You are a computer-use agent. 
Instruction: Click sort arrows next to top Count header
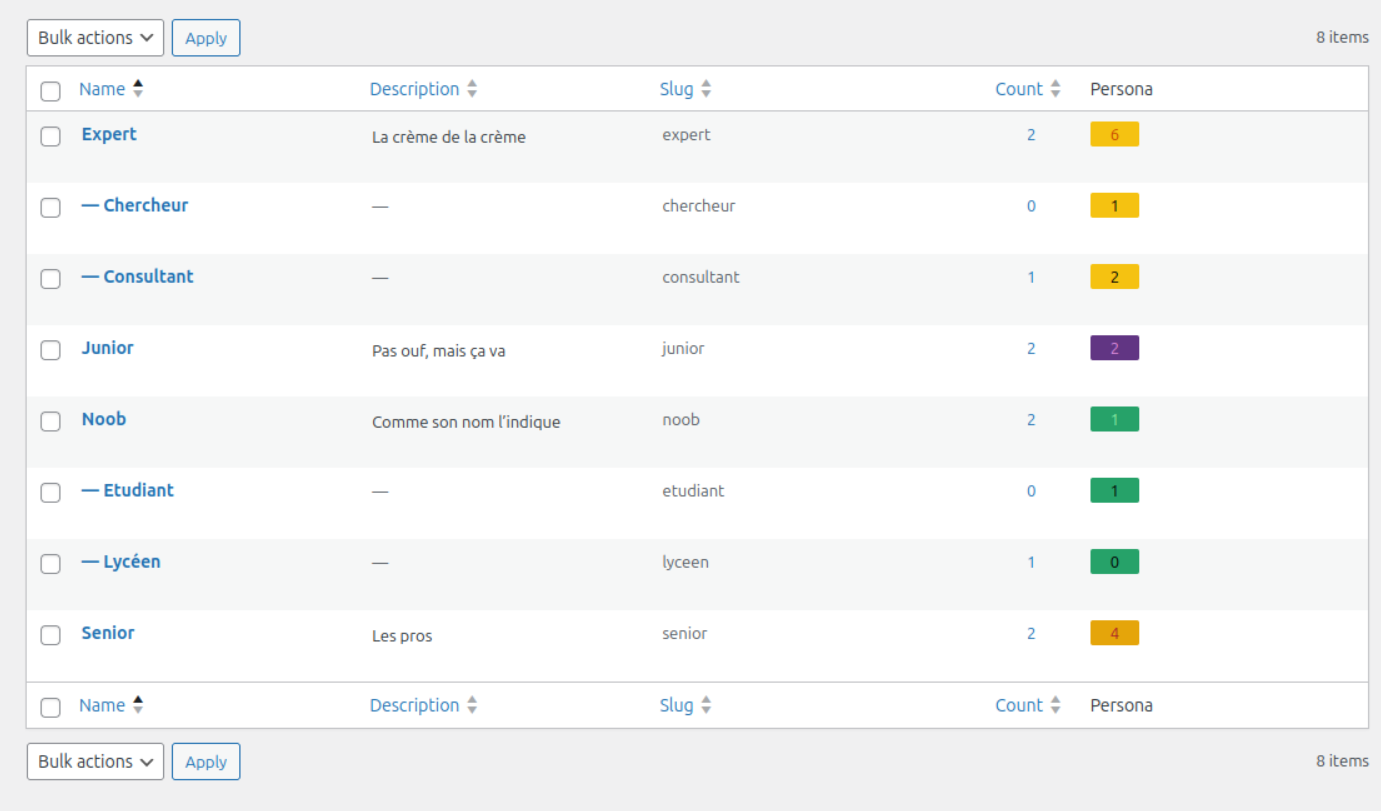1055,89
